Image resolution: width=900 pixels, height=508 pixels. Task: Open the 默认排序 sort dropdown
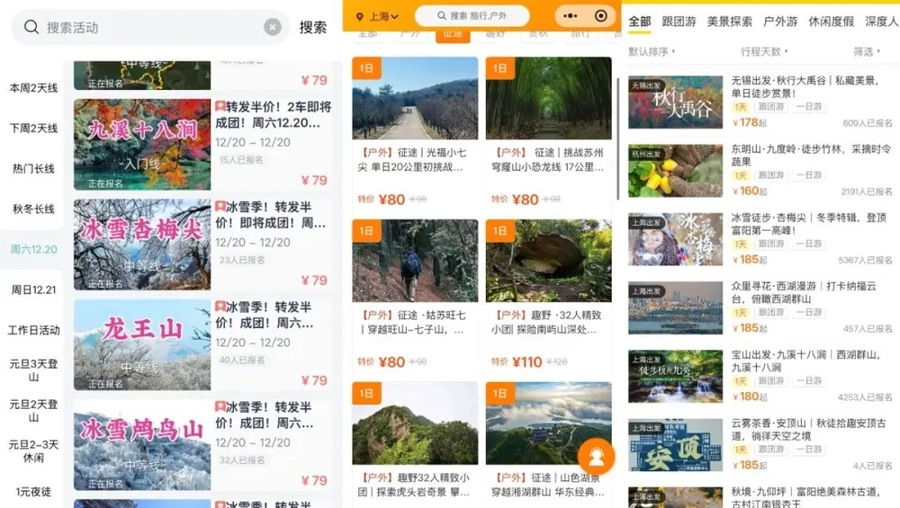pos(650,51)
